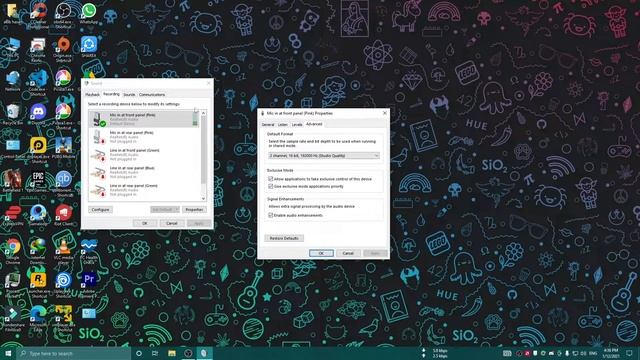Open Sounds tab in Sound window

[129, 95]
